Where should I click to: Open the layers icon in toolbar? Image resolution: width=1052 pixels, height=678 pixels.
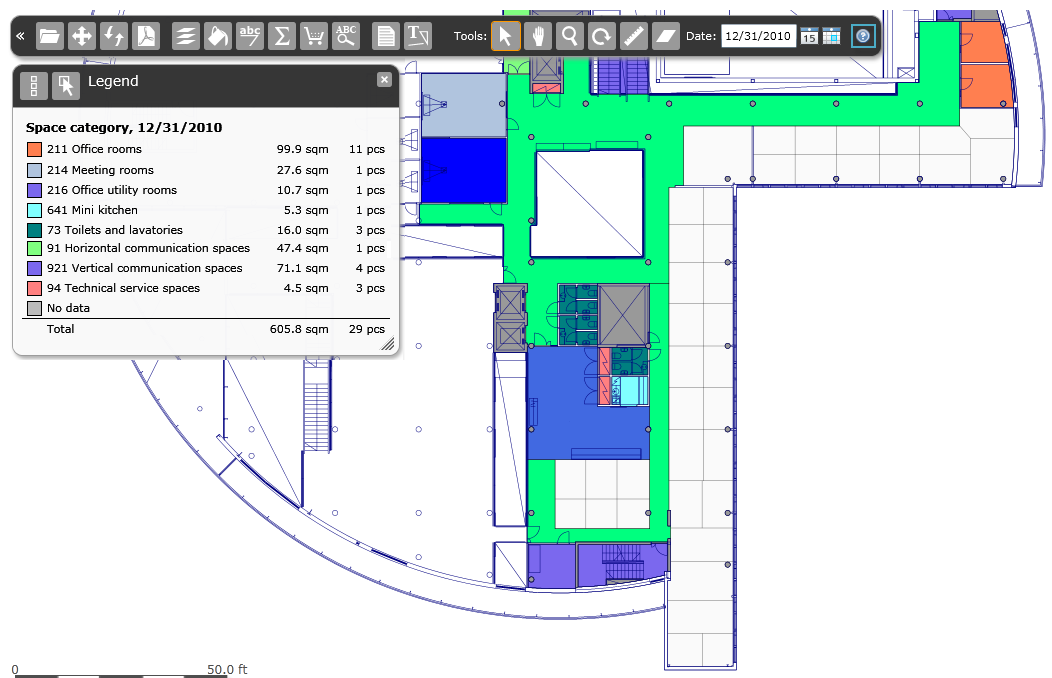pyautogui.click(x=186, y=36)
